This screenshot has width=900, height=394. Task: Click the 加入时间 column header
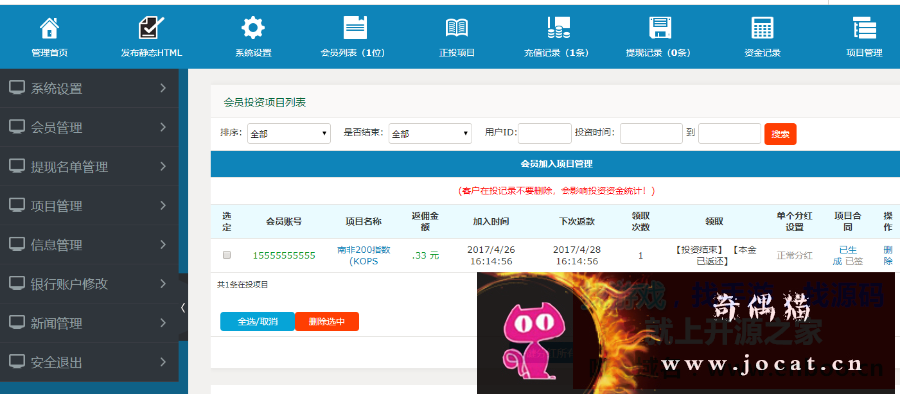point(491,221)
